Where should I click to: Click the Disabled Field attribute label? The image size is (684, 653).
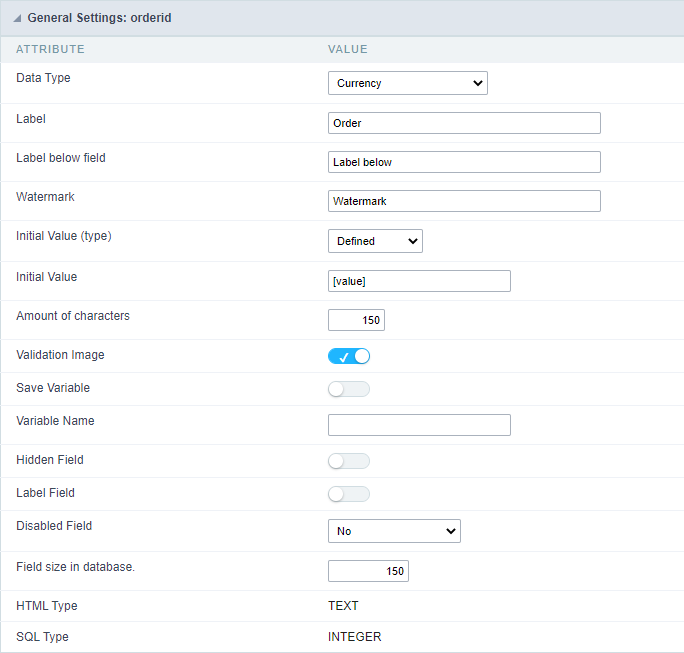click(54, 526)
